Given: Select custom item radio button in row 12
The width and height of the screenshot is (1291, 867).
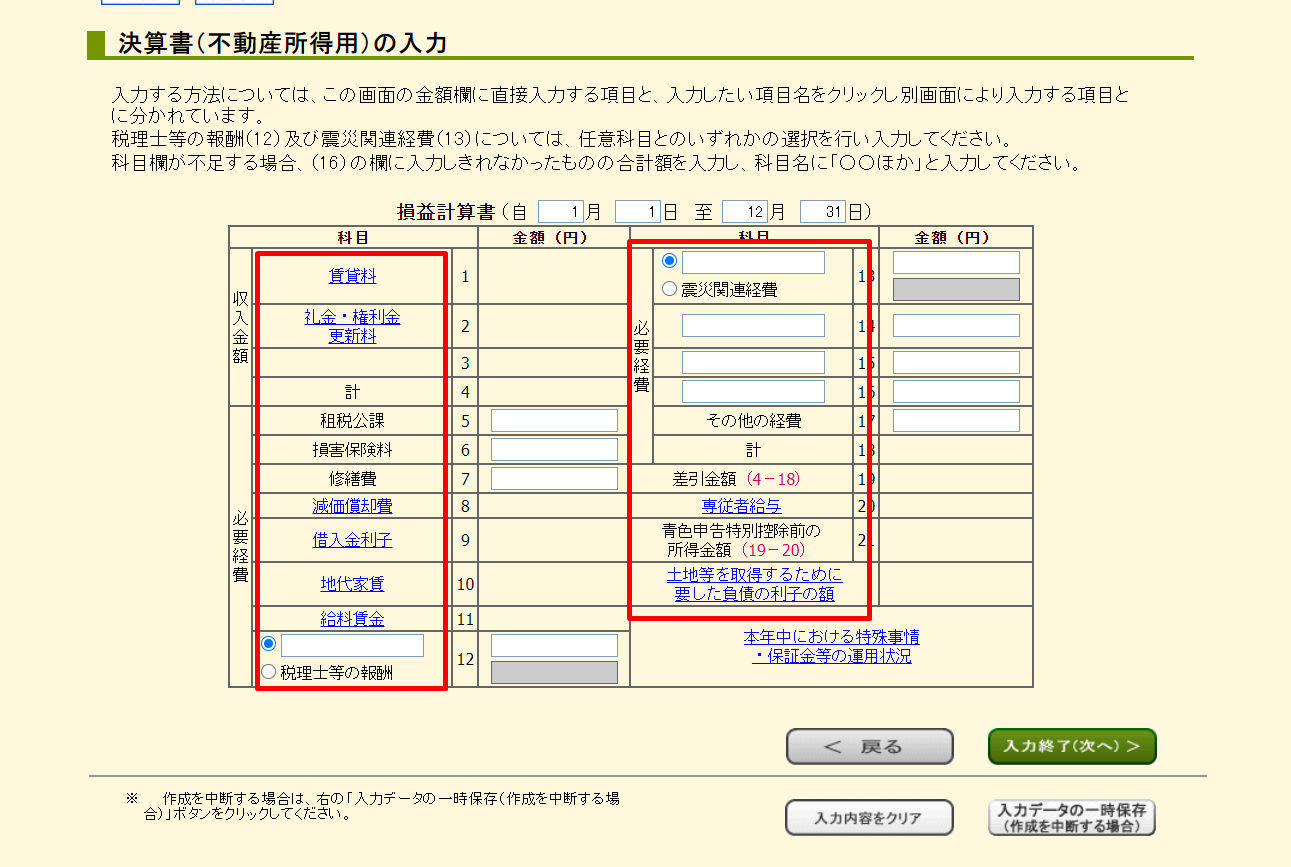Looking at the screenshot, I should coord(268,645).
